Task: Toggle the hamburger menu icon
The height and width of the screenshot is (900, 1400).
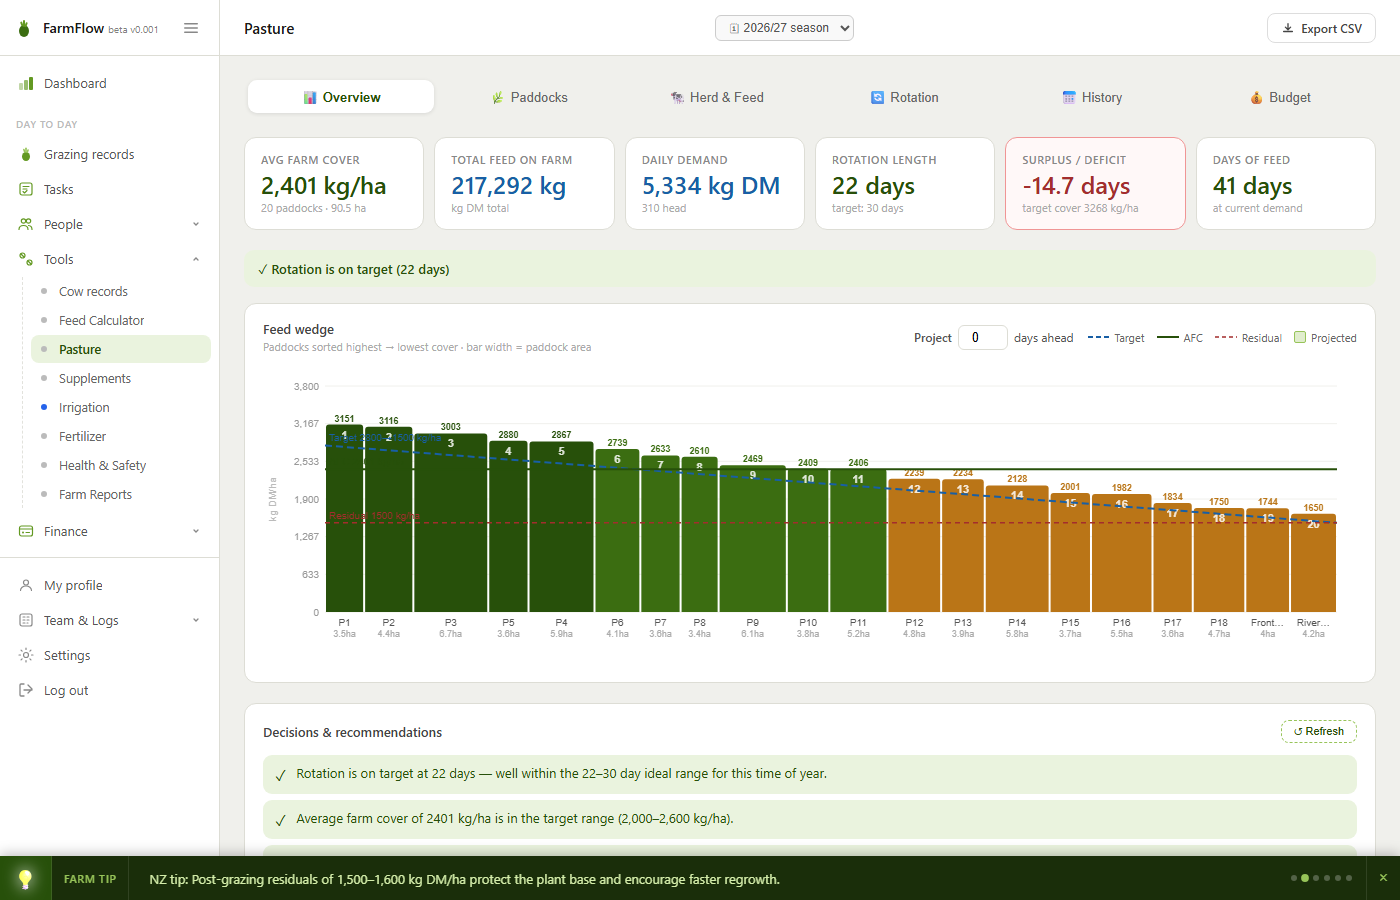Action: point(191,28)
